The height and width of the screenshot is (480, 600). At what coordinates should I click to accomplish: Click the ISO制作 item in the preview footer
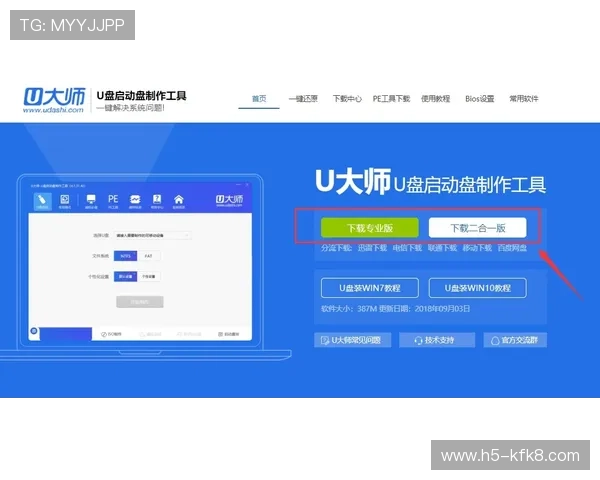tap(111, 334)
